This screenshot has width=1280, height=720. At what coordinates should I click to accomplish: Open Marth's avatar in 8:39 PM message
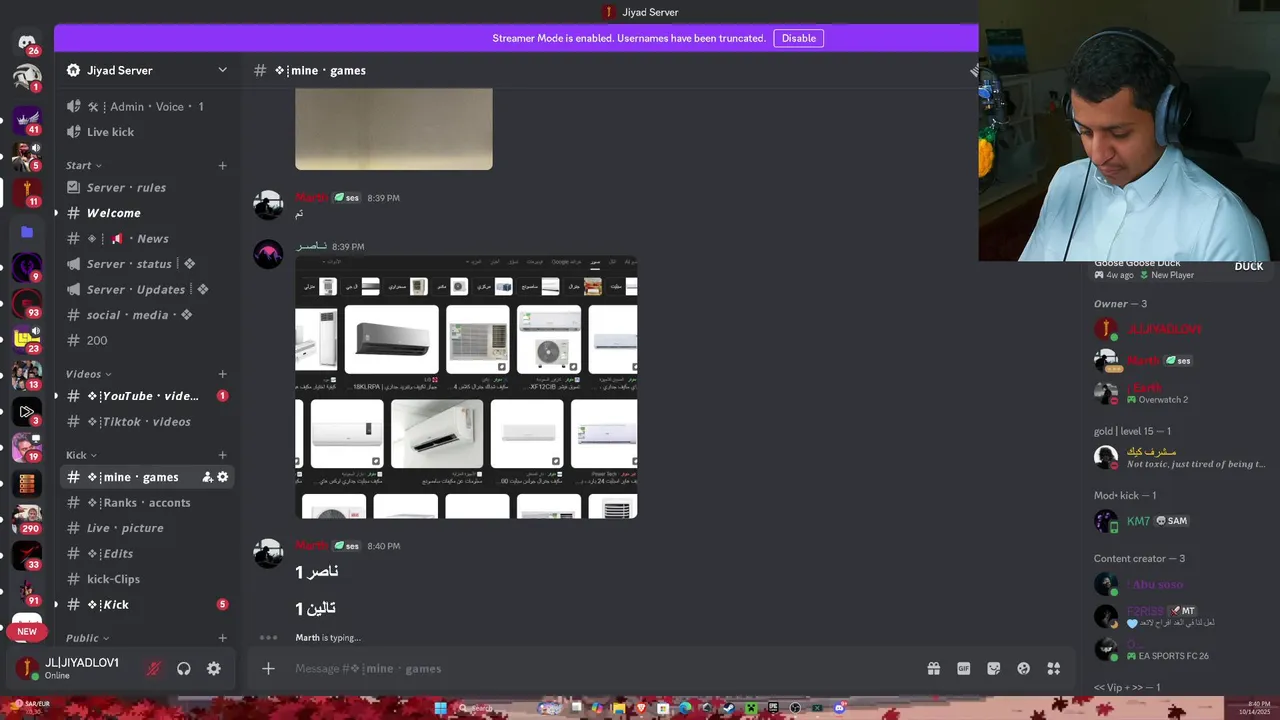click(268, 205)
